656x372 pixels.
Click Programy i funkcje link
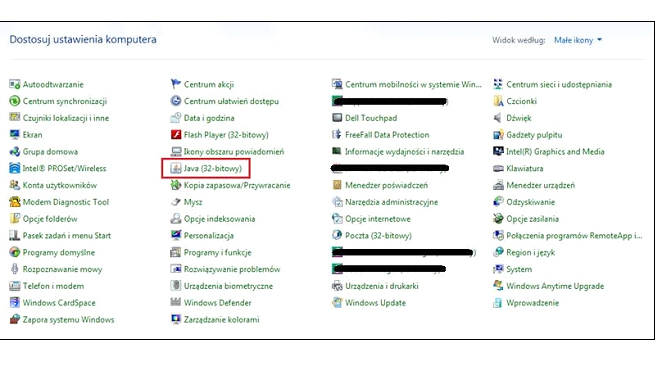218,252
